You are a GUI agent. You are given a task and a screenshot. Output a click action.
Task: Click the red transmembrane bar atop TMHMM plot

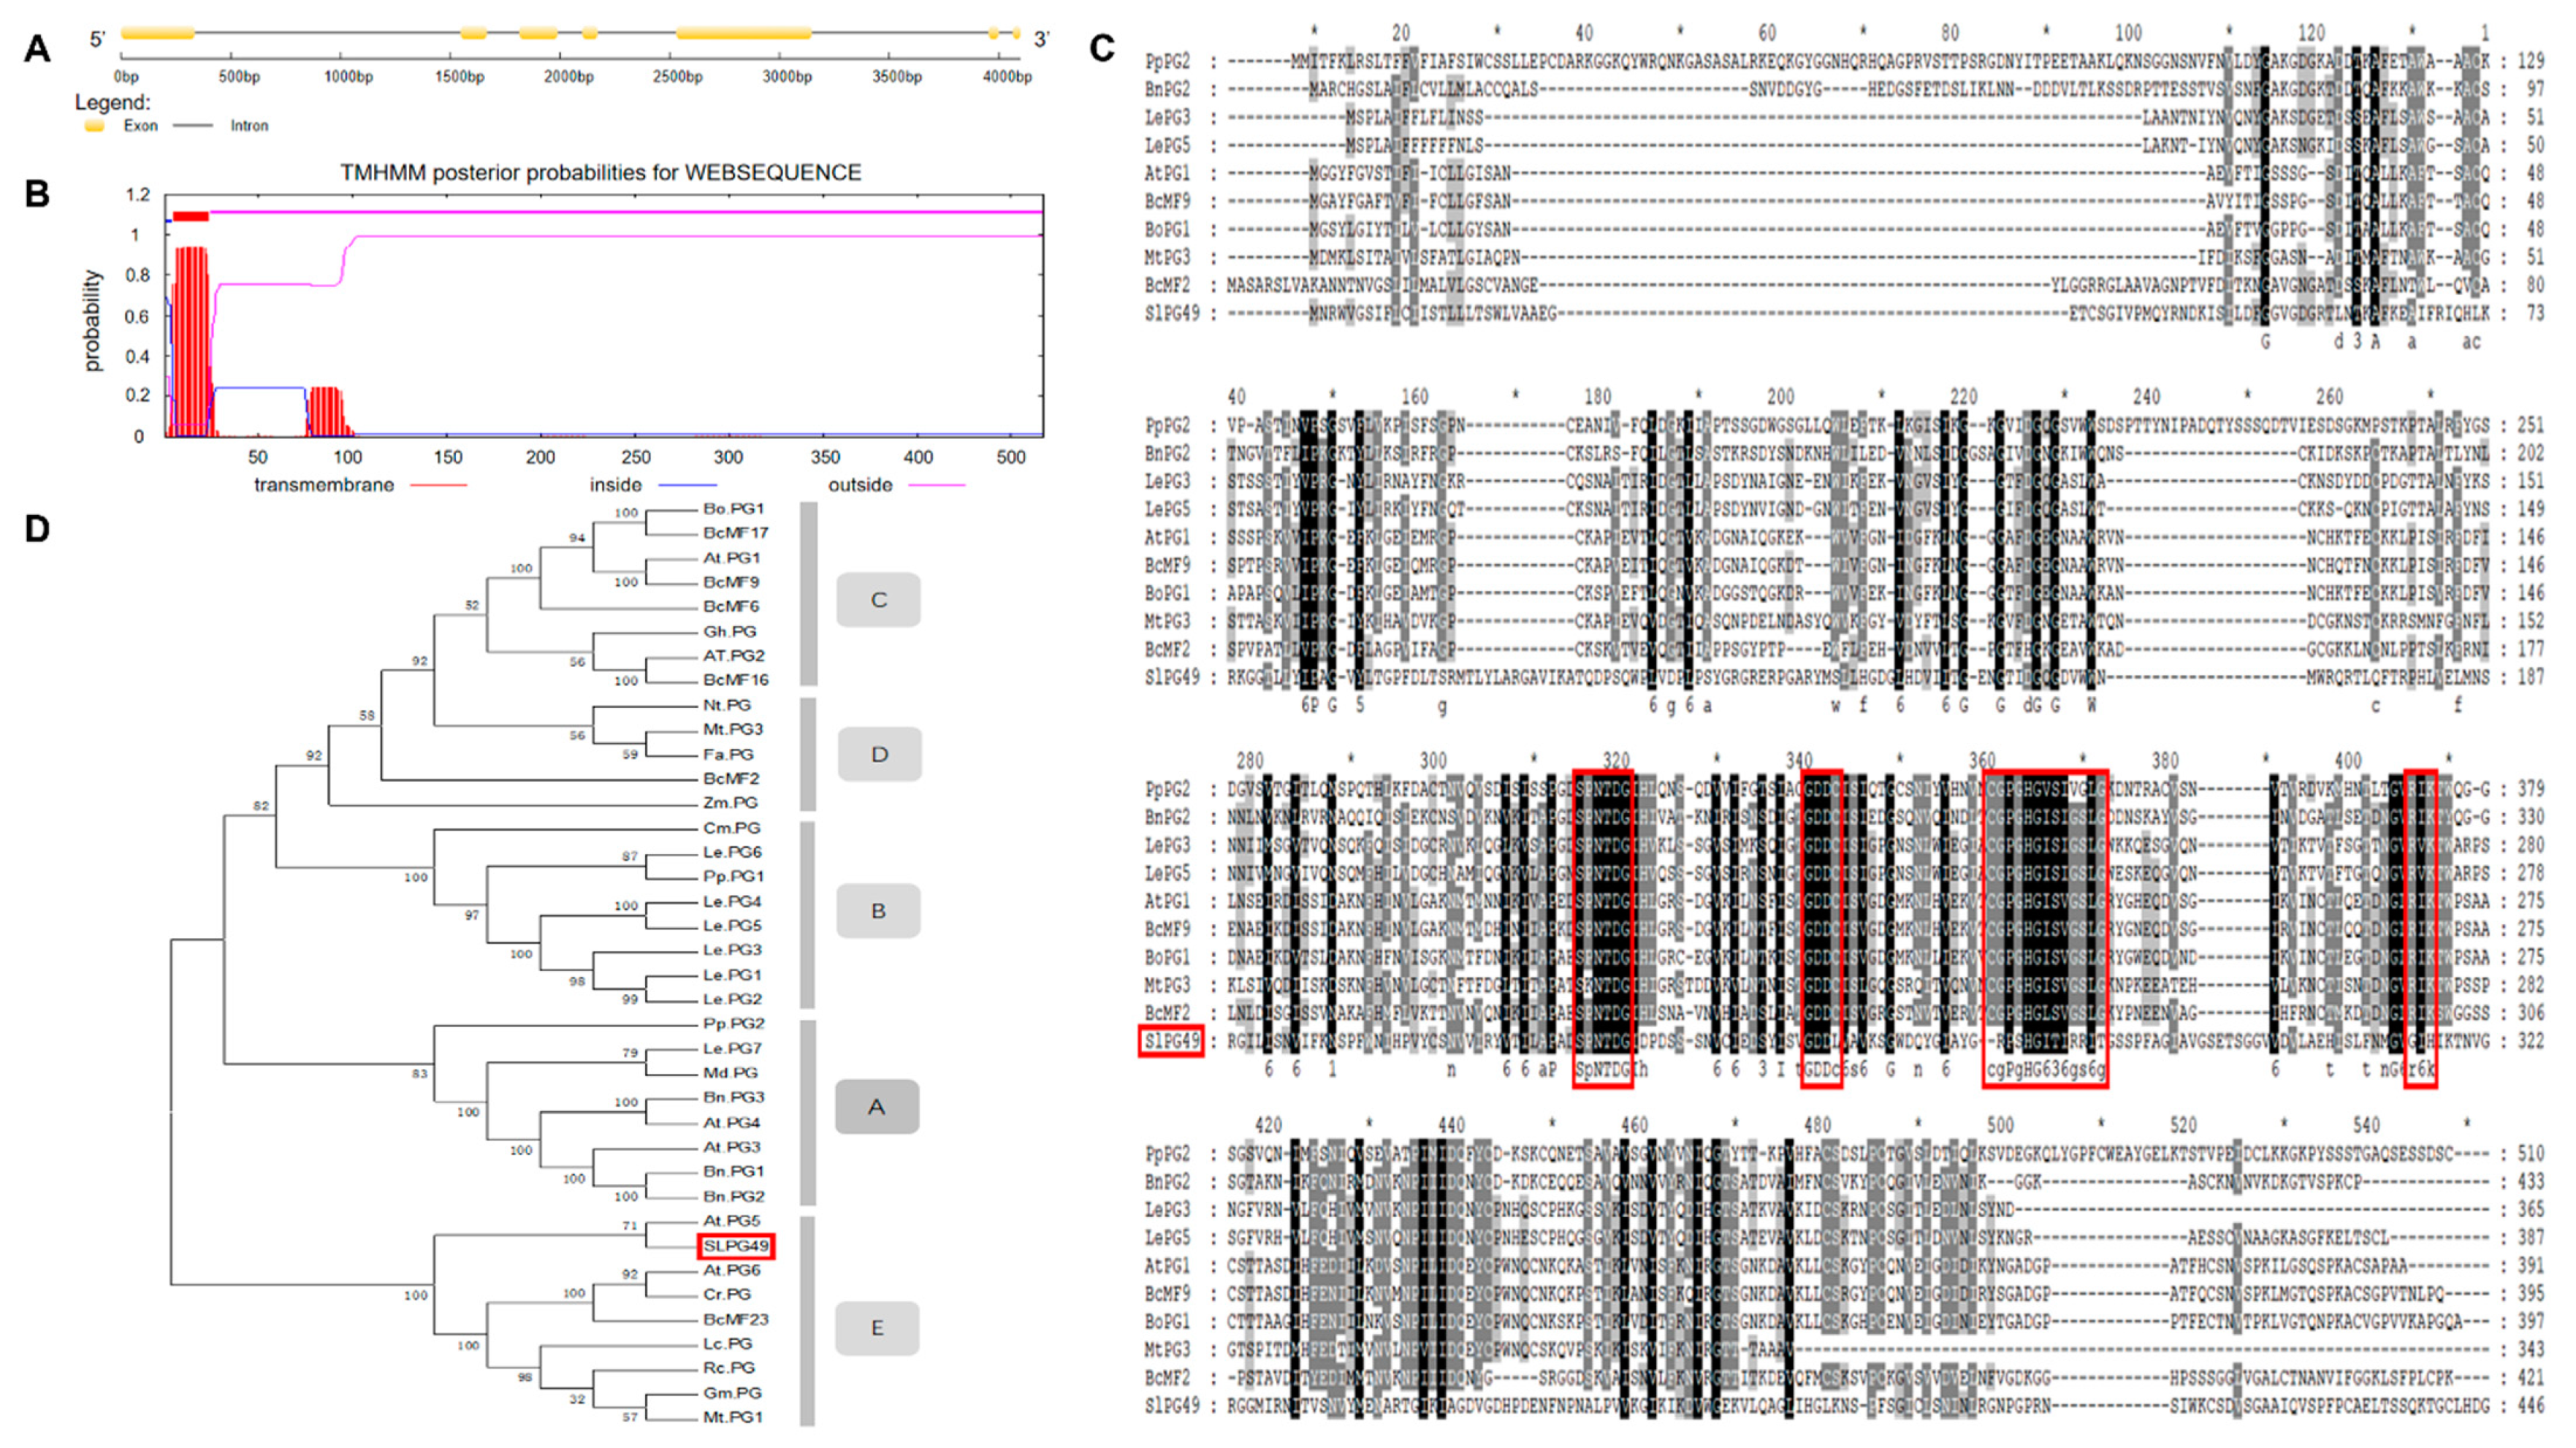point(190,216)
